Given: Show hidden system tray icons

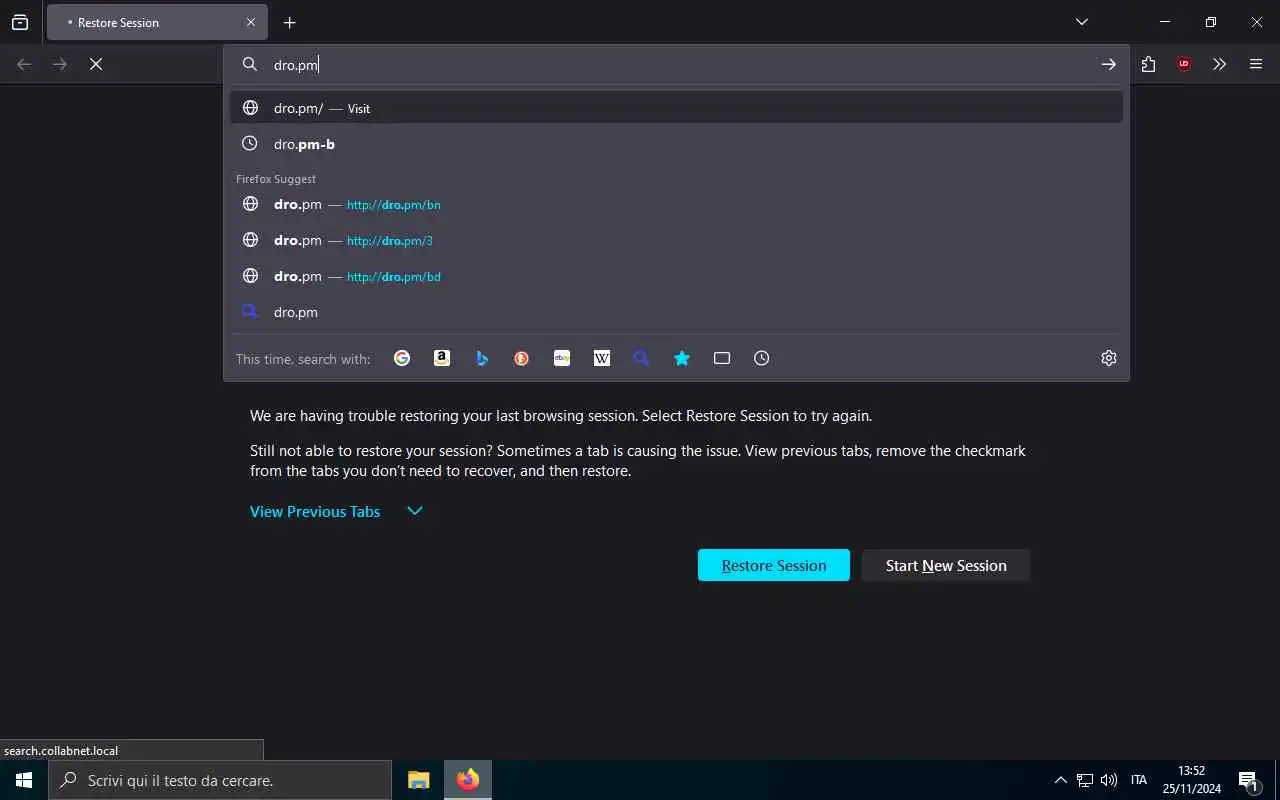Looking at the screenshot, I should coord(1061,780).
